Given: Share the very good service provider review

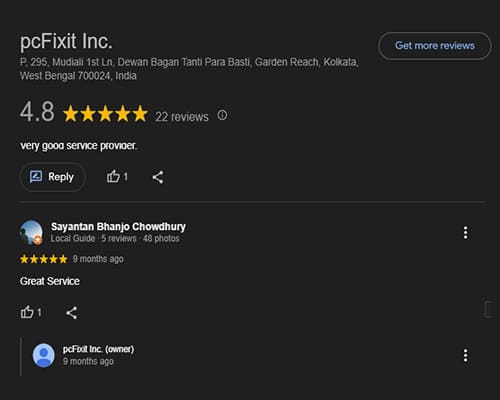Looking at the screenshot, I should (x=158, y=177).
